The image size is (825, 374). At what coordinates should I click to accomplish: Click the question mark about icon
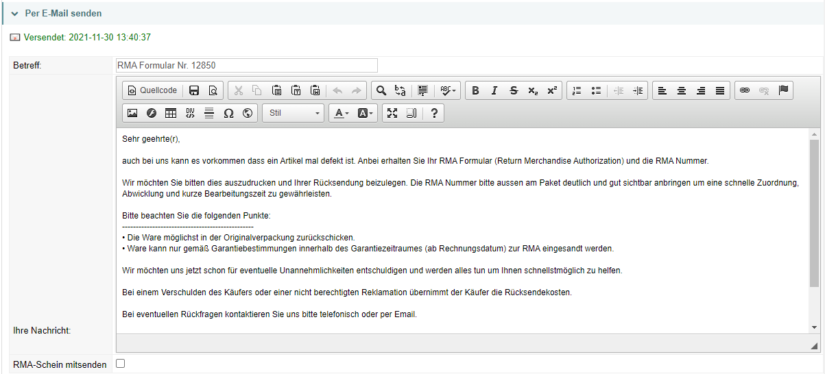point(434,113)
